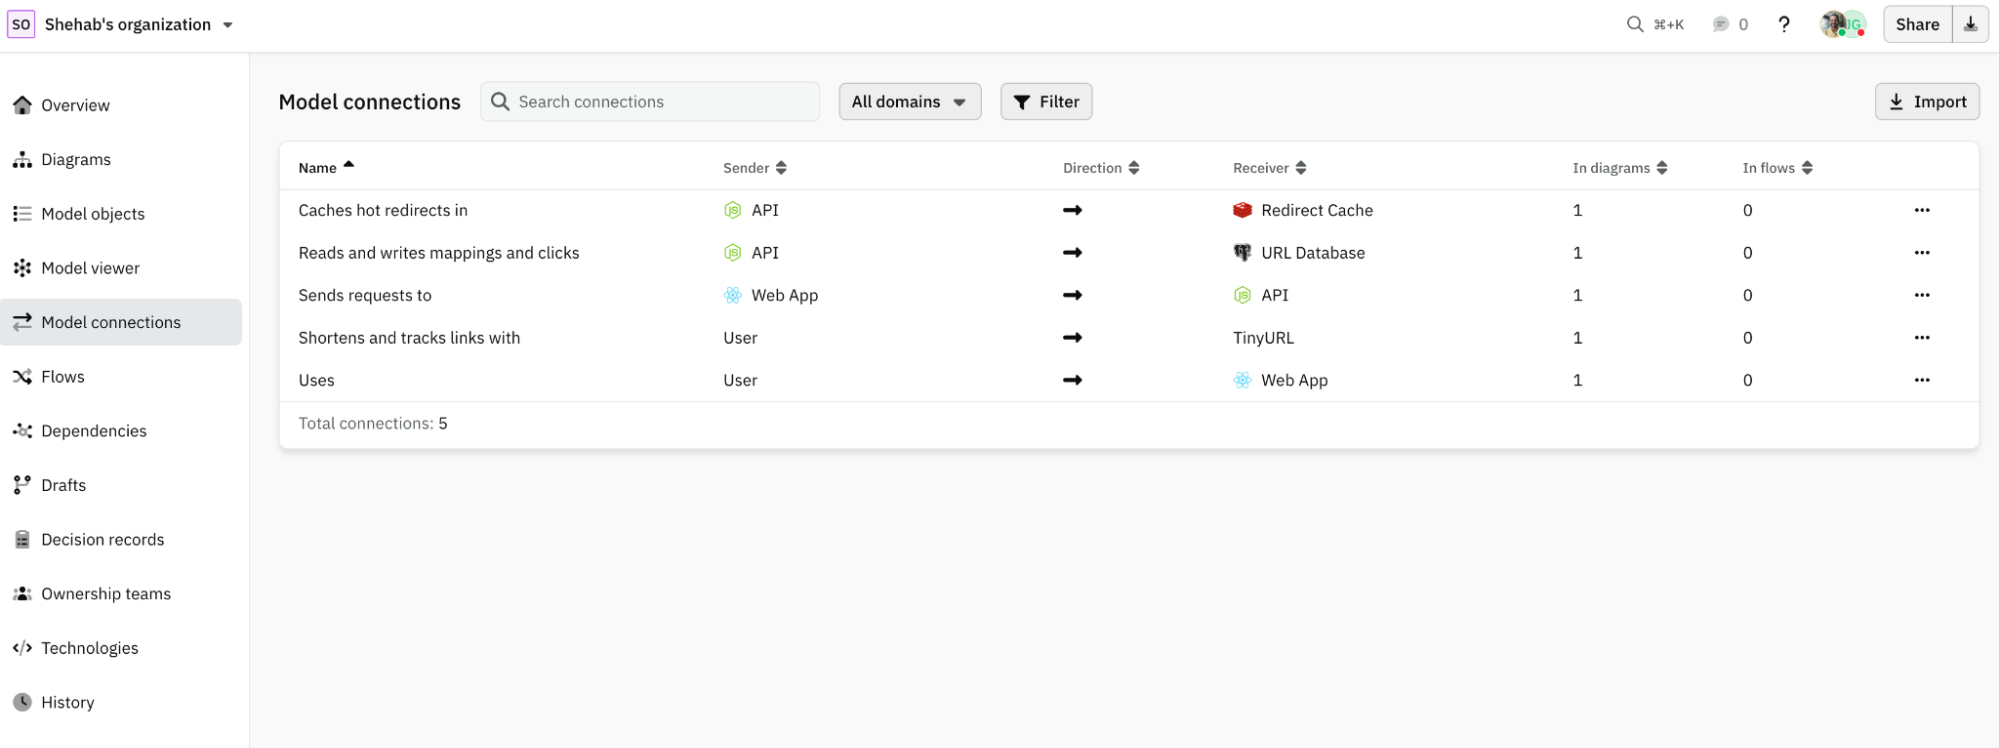Viewport: 1999px width, 748px height.
Task: Sort connections by Direction column
Action: pyautogui.click(x=1101, y=168)
